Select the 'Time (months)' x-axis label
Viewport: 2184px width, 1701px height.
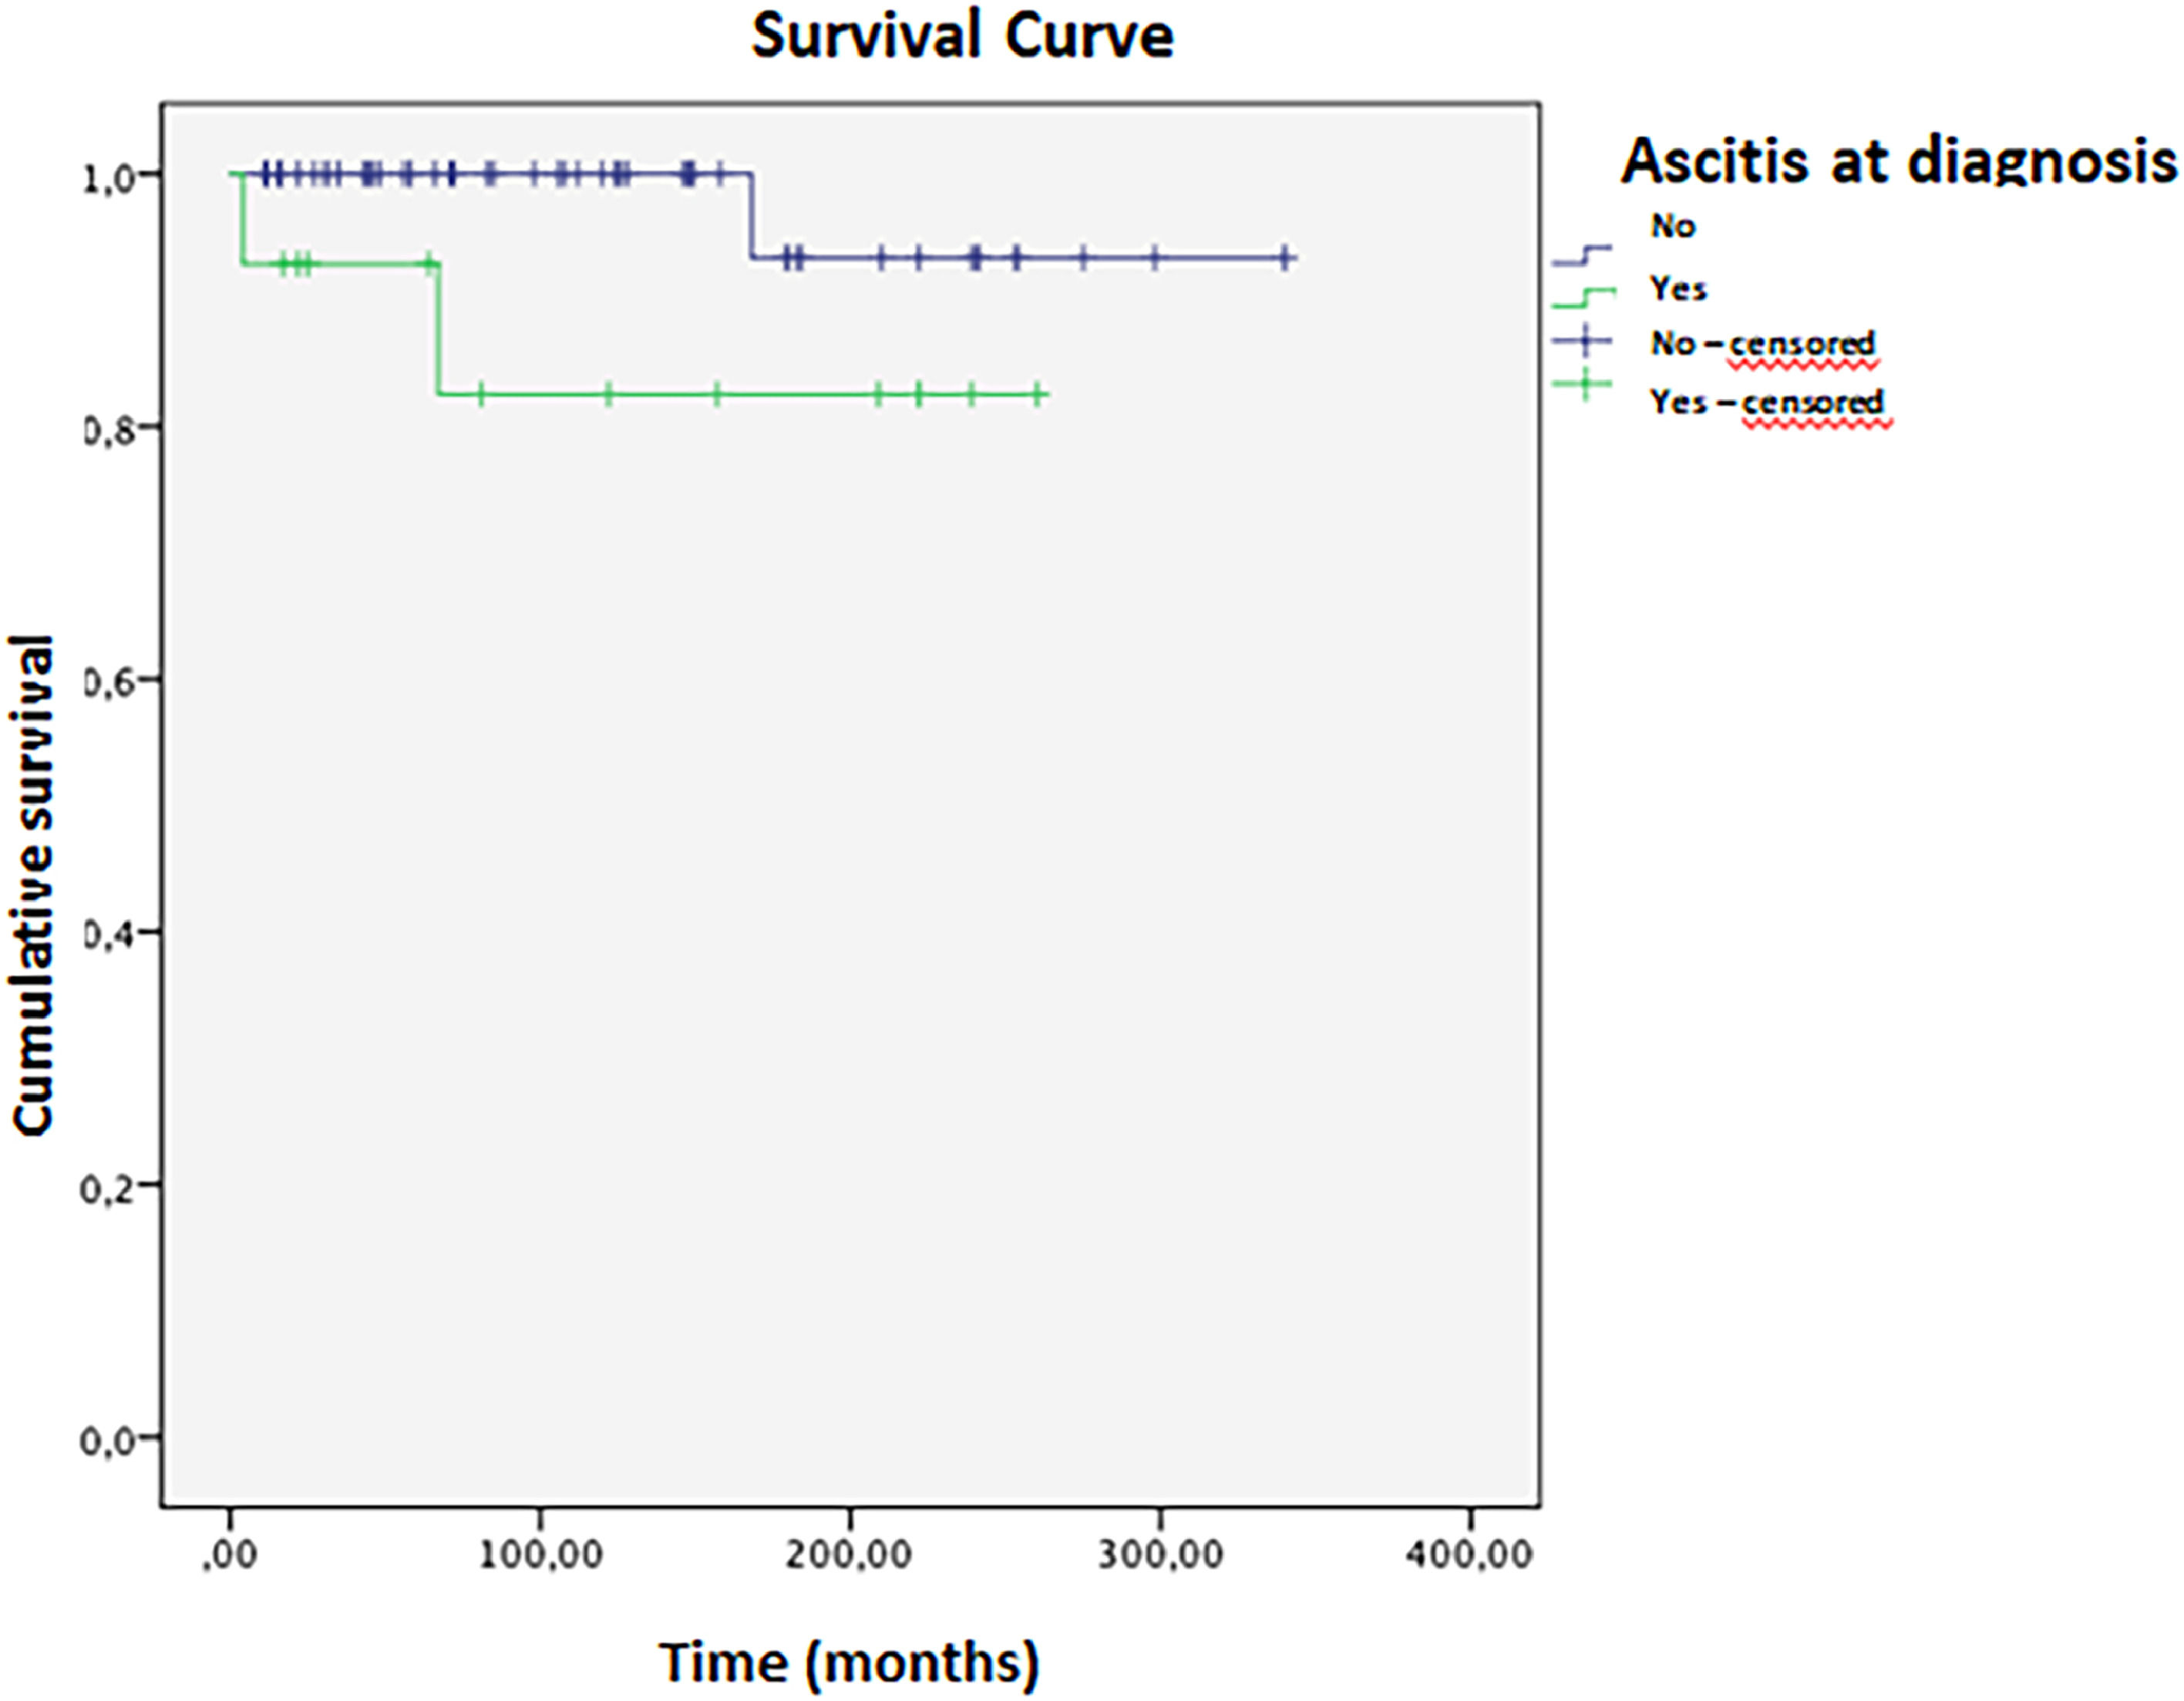point(849,1662)
